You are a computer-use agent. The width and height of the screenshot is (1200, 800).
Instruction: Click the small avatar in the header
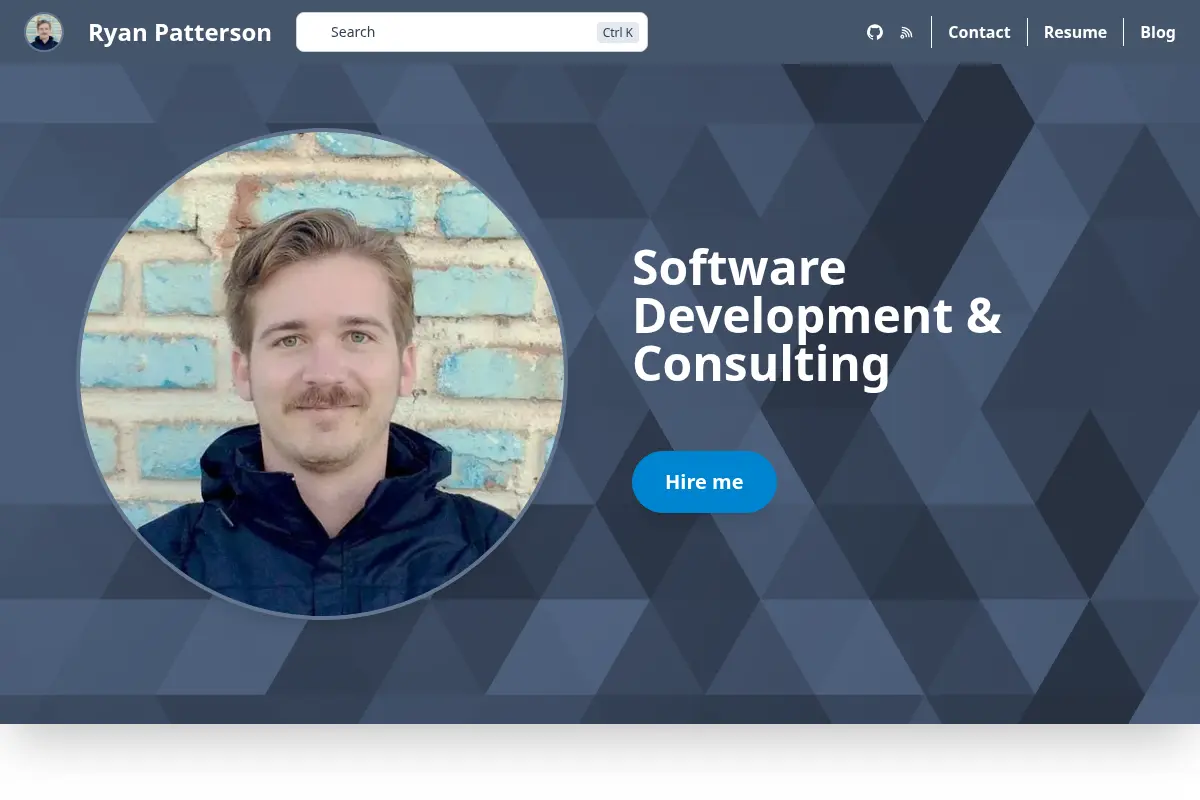coord(44,32)
